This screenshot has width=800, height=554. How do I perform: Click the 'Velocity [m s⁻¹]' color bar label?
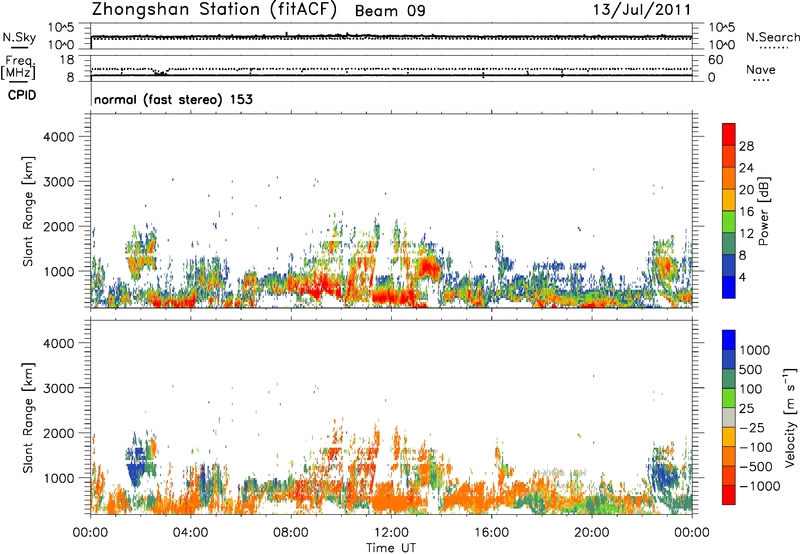[790, 417]
